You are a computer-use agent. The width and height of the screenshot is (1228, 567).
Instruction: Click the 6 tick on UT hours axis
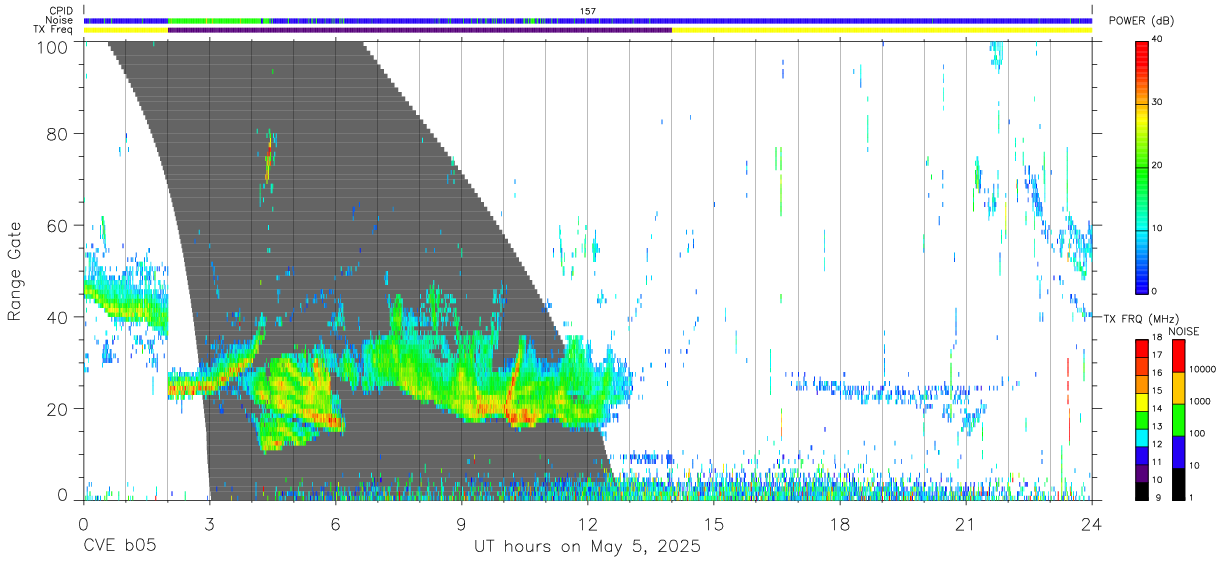coord(335,523)
